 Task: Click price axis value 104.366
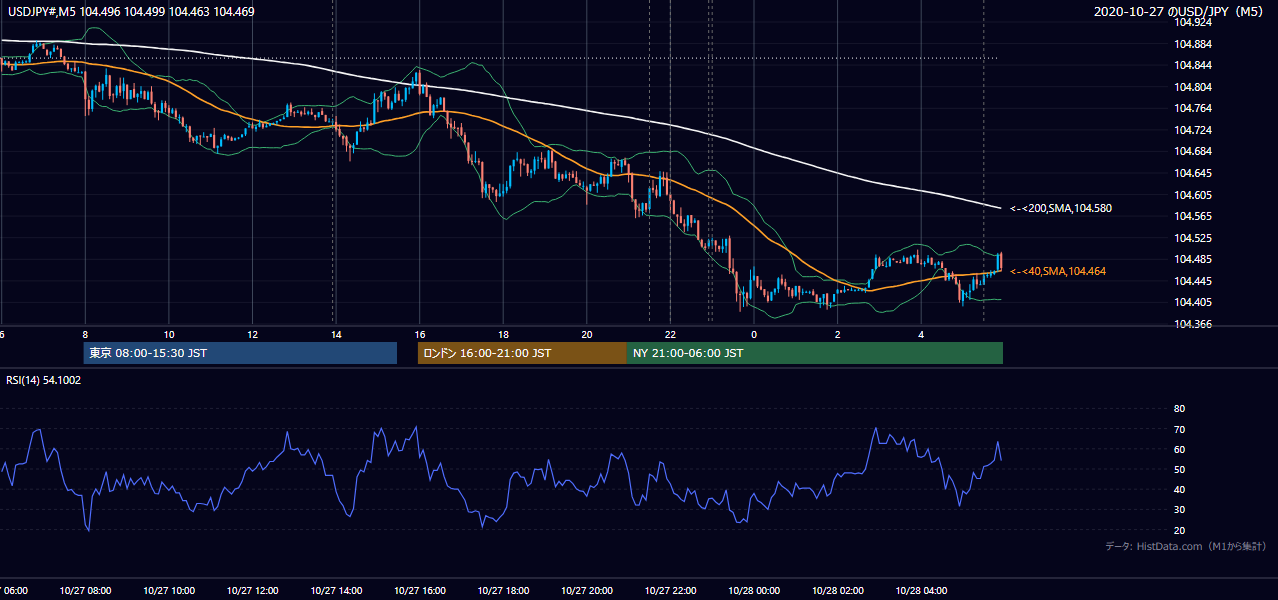tap(1192, 324)
